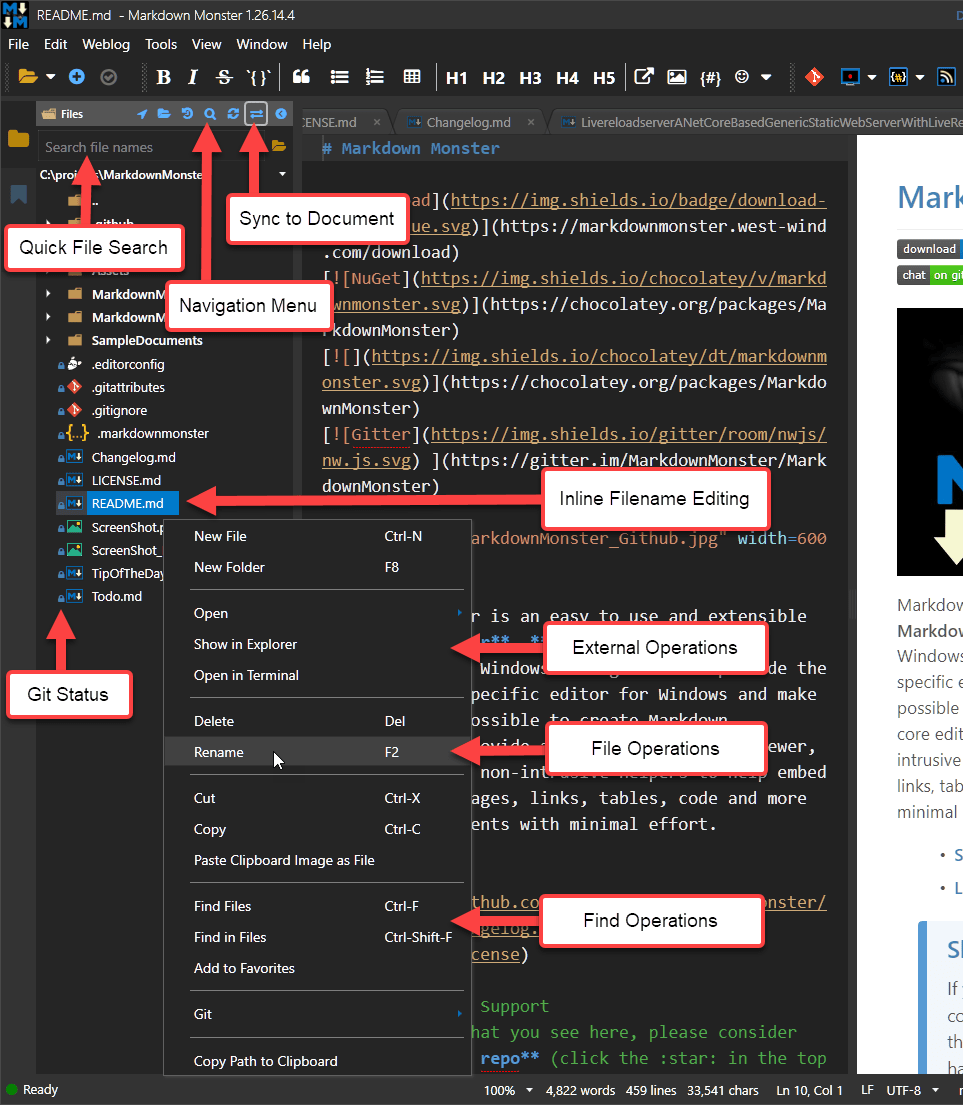Image resolution: width=963 pixels, height=1105 pixels.
Task: Click the open folder toolbar icon
Action: pyautogui.click(x=27, y=77)
